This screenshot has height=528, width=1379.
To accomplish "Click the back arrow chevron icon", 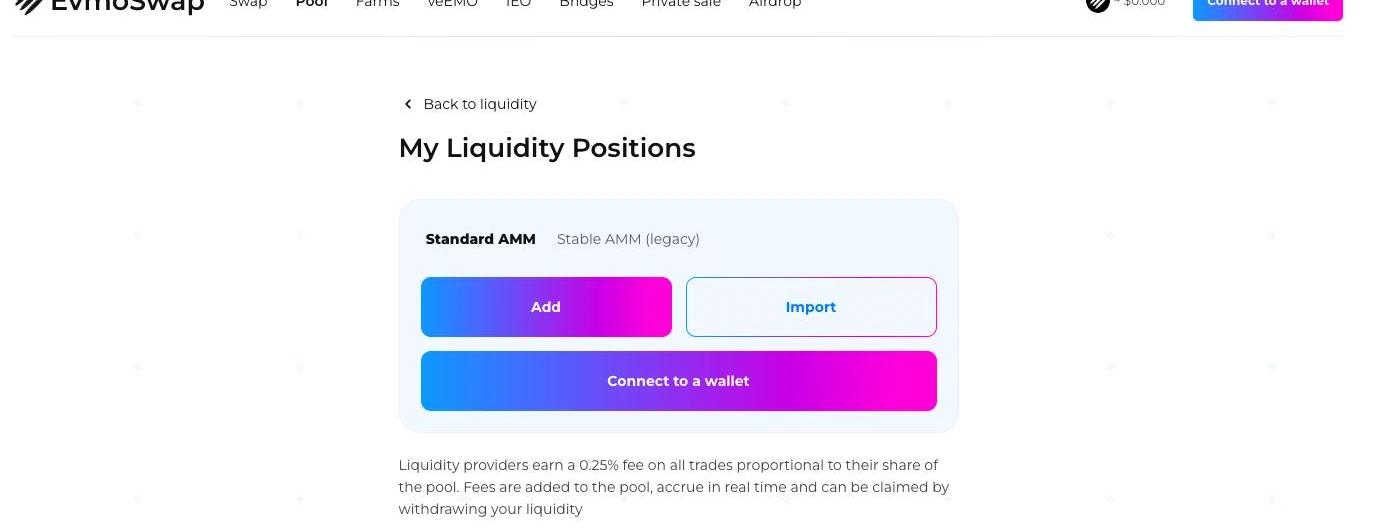I will tap(407, 104).
